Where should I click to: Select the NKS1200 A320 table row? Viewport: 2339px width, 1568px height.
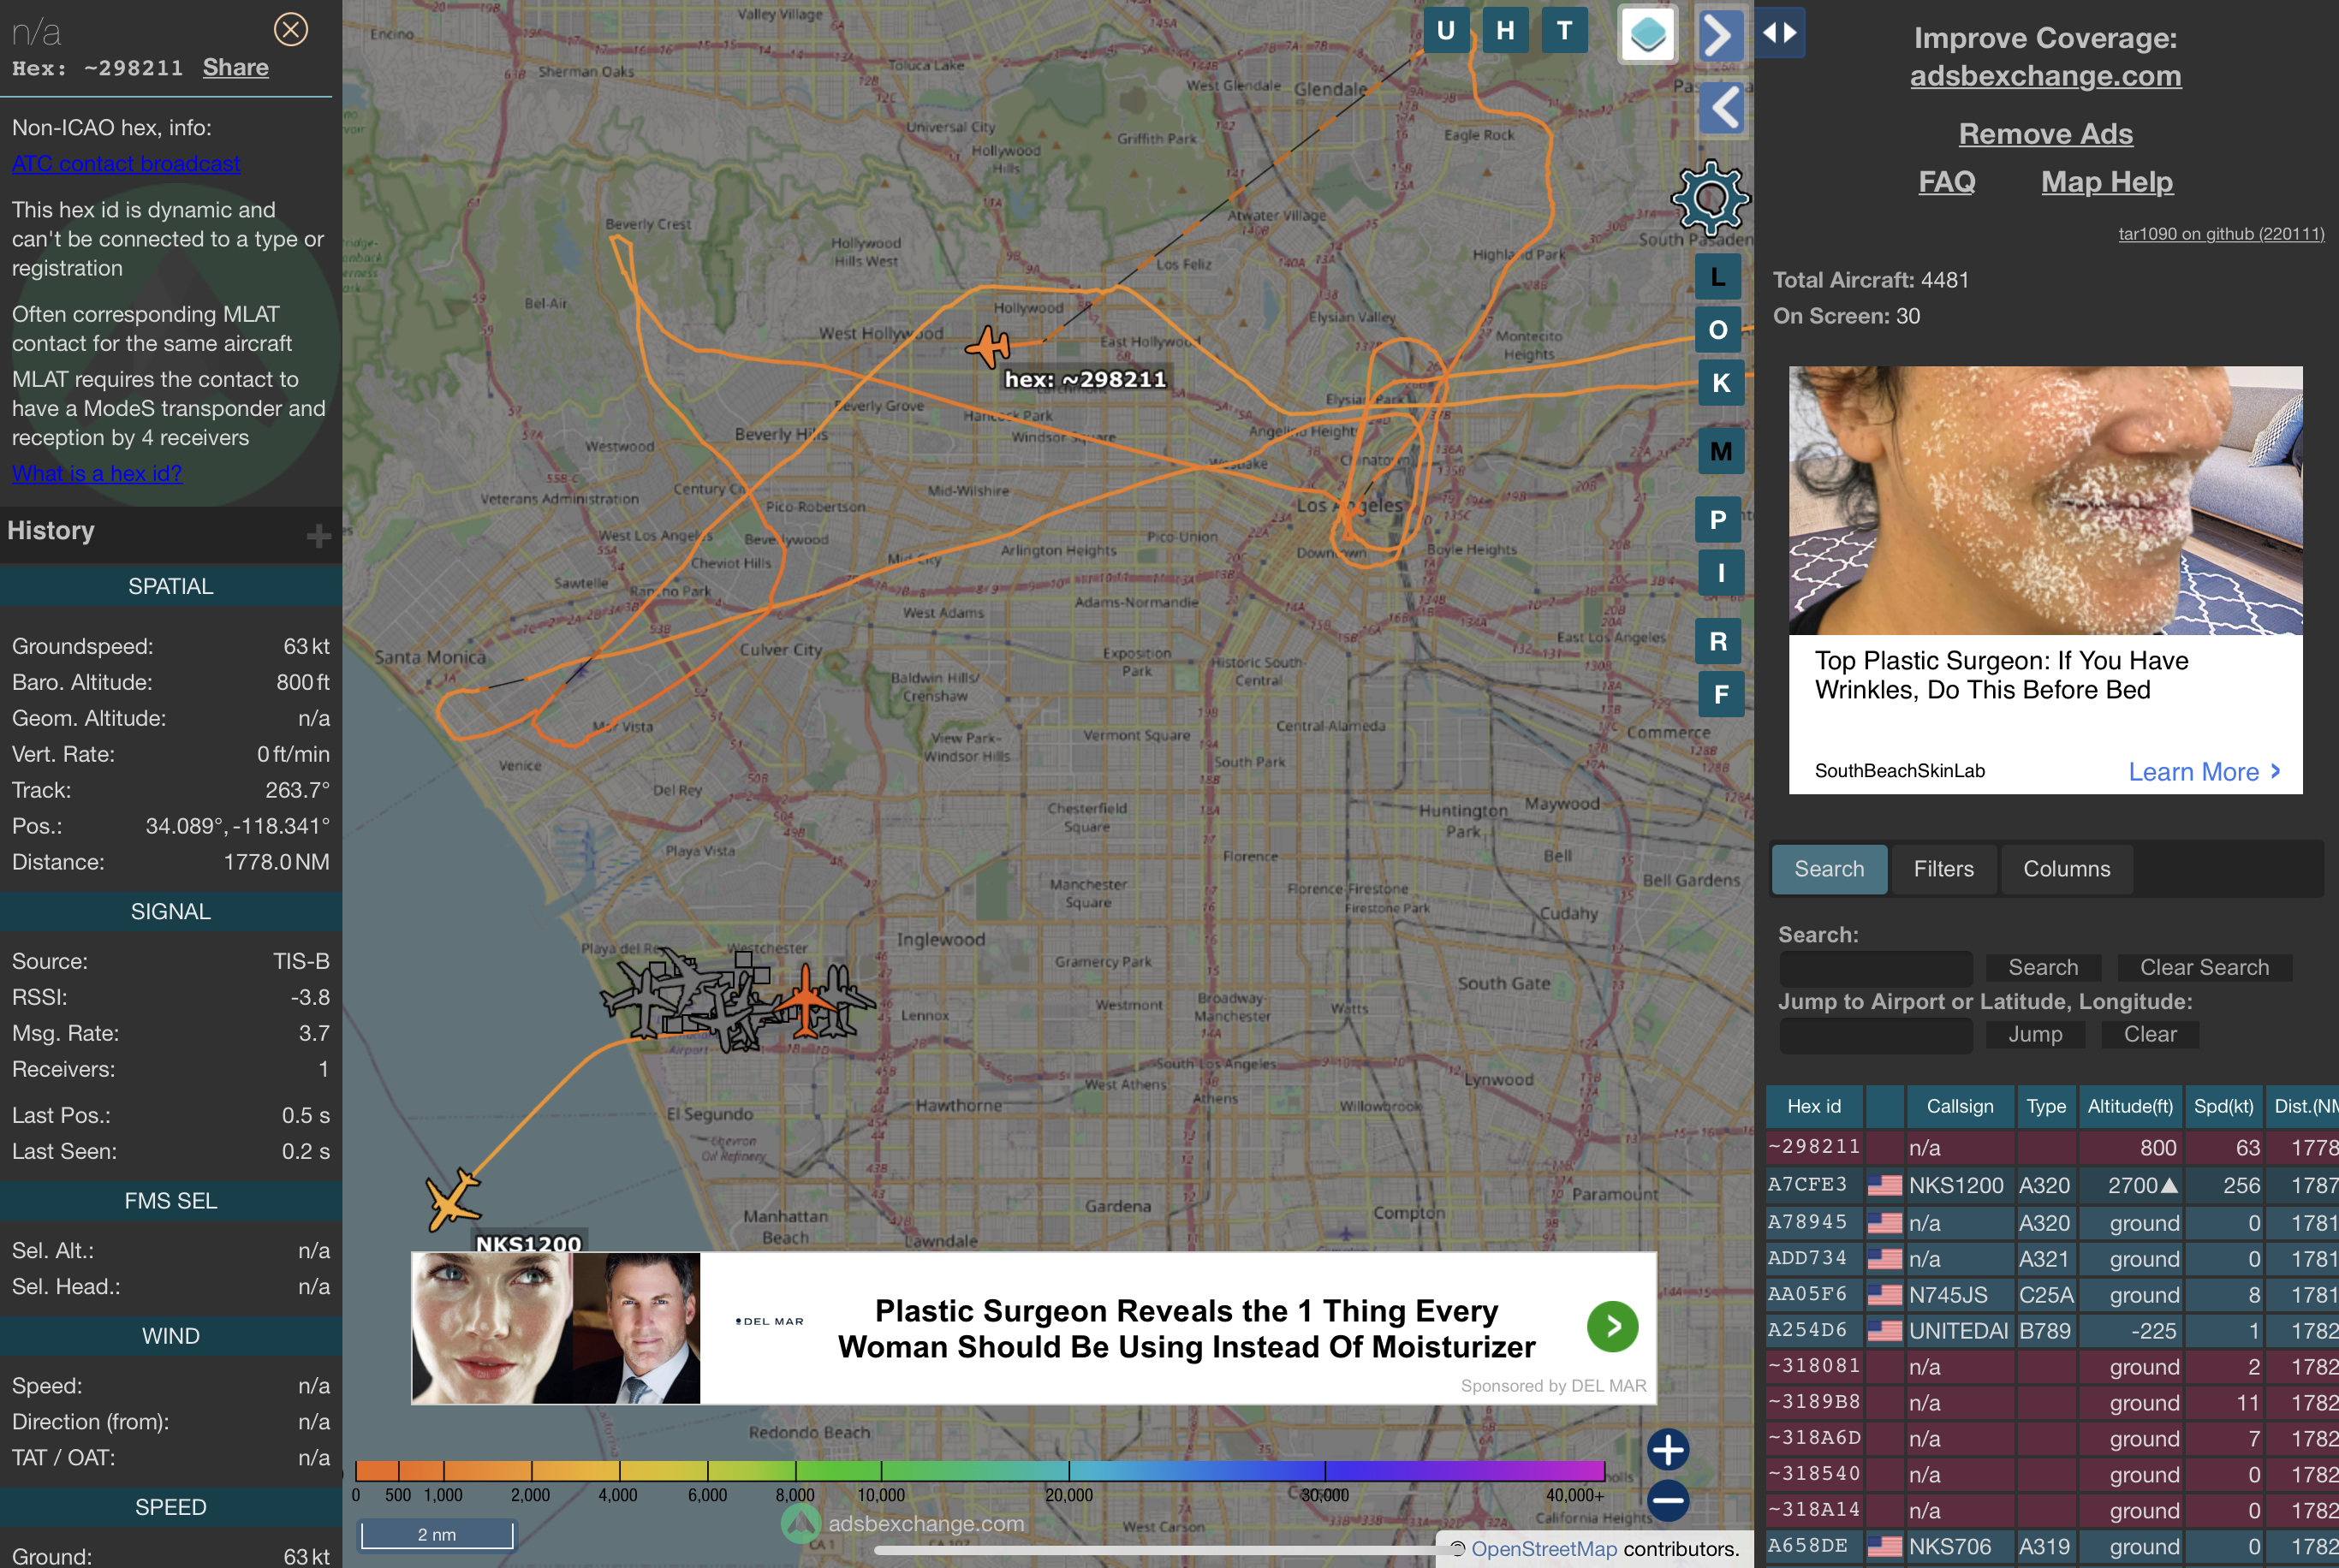2051,1185
